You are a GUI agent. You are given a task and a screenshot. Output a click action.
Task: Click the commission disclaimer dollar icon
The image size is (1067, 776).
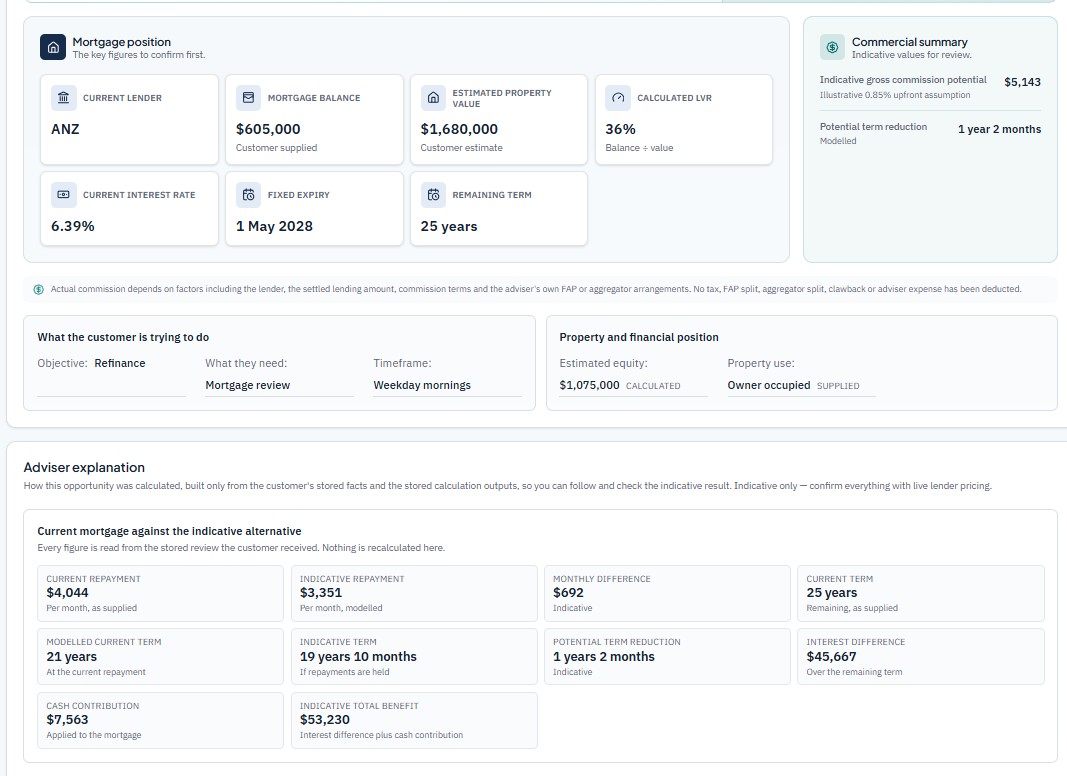pyautogui.click(x=39, y=289)
